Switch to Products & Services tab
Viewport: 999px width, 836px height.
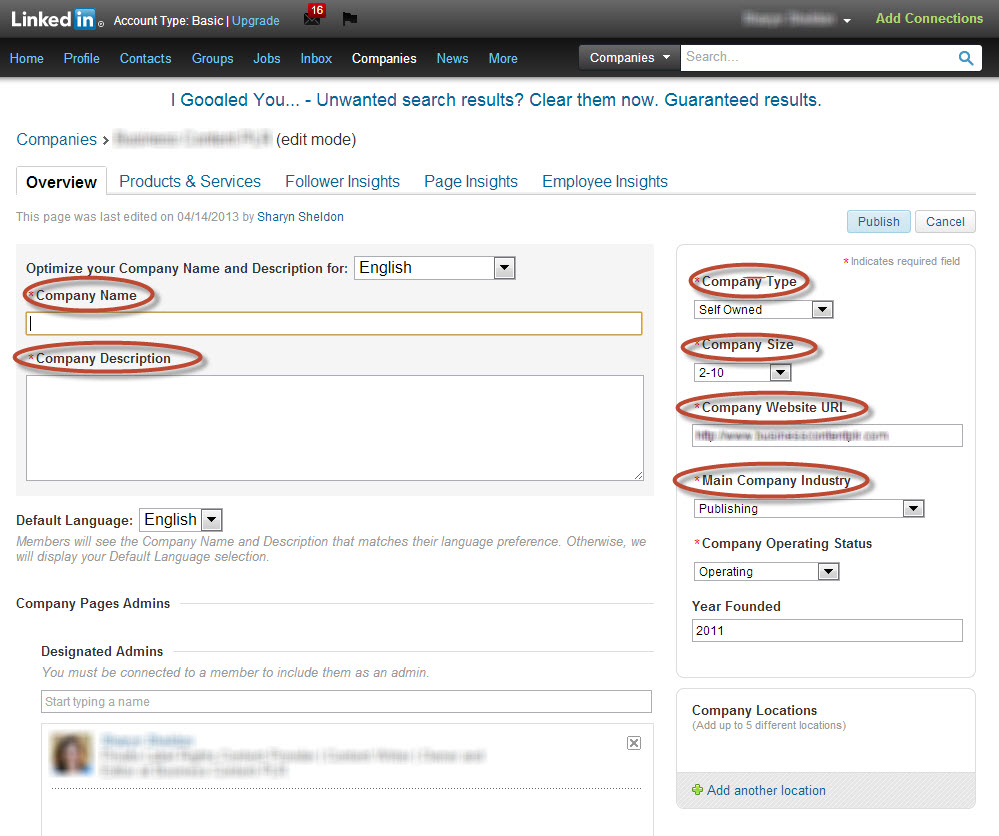pyautogui.click(x=190, y=181)
